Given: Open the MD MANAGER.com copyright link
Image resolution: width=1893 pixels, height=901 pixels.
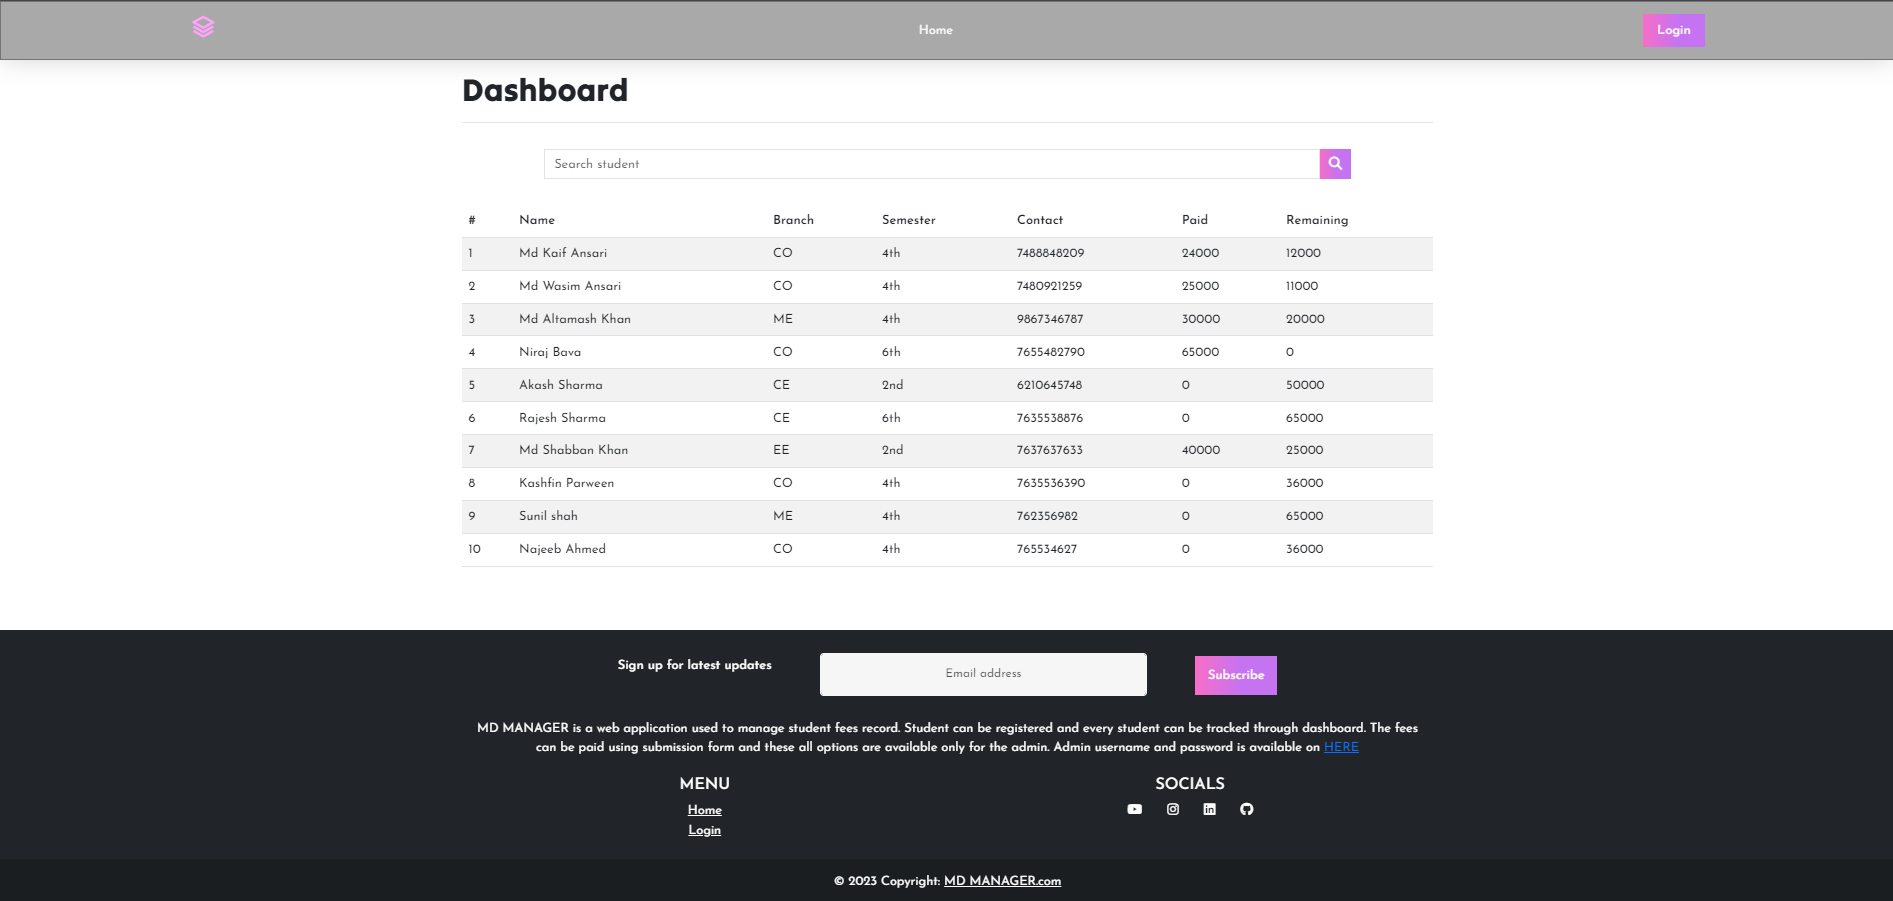Looking at the screenshot, I should click(1002, 881).
